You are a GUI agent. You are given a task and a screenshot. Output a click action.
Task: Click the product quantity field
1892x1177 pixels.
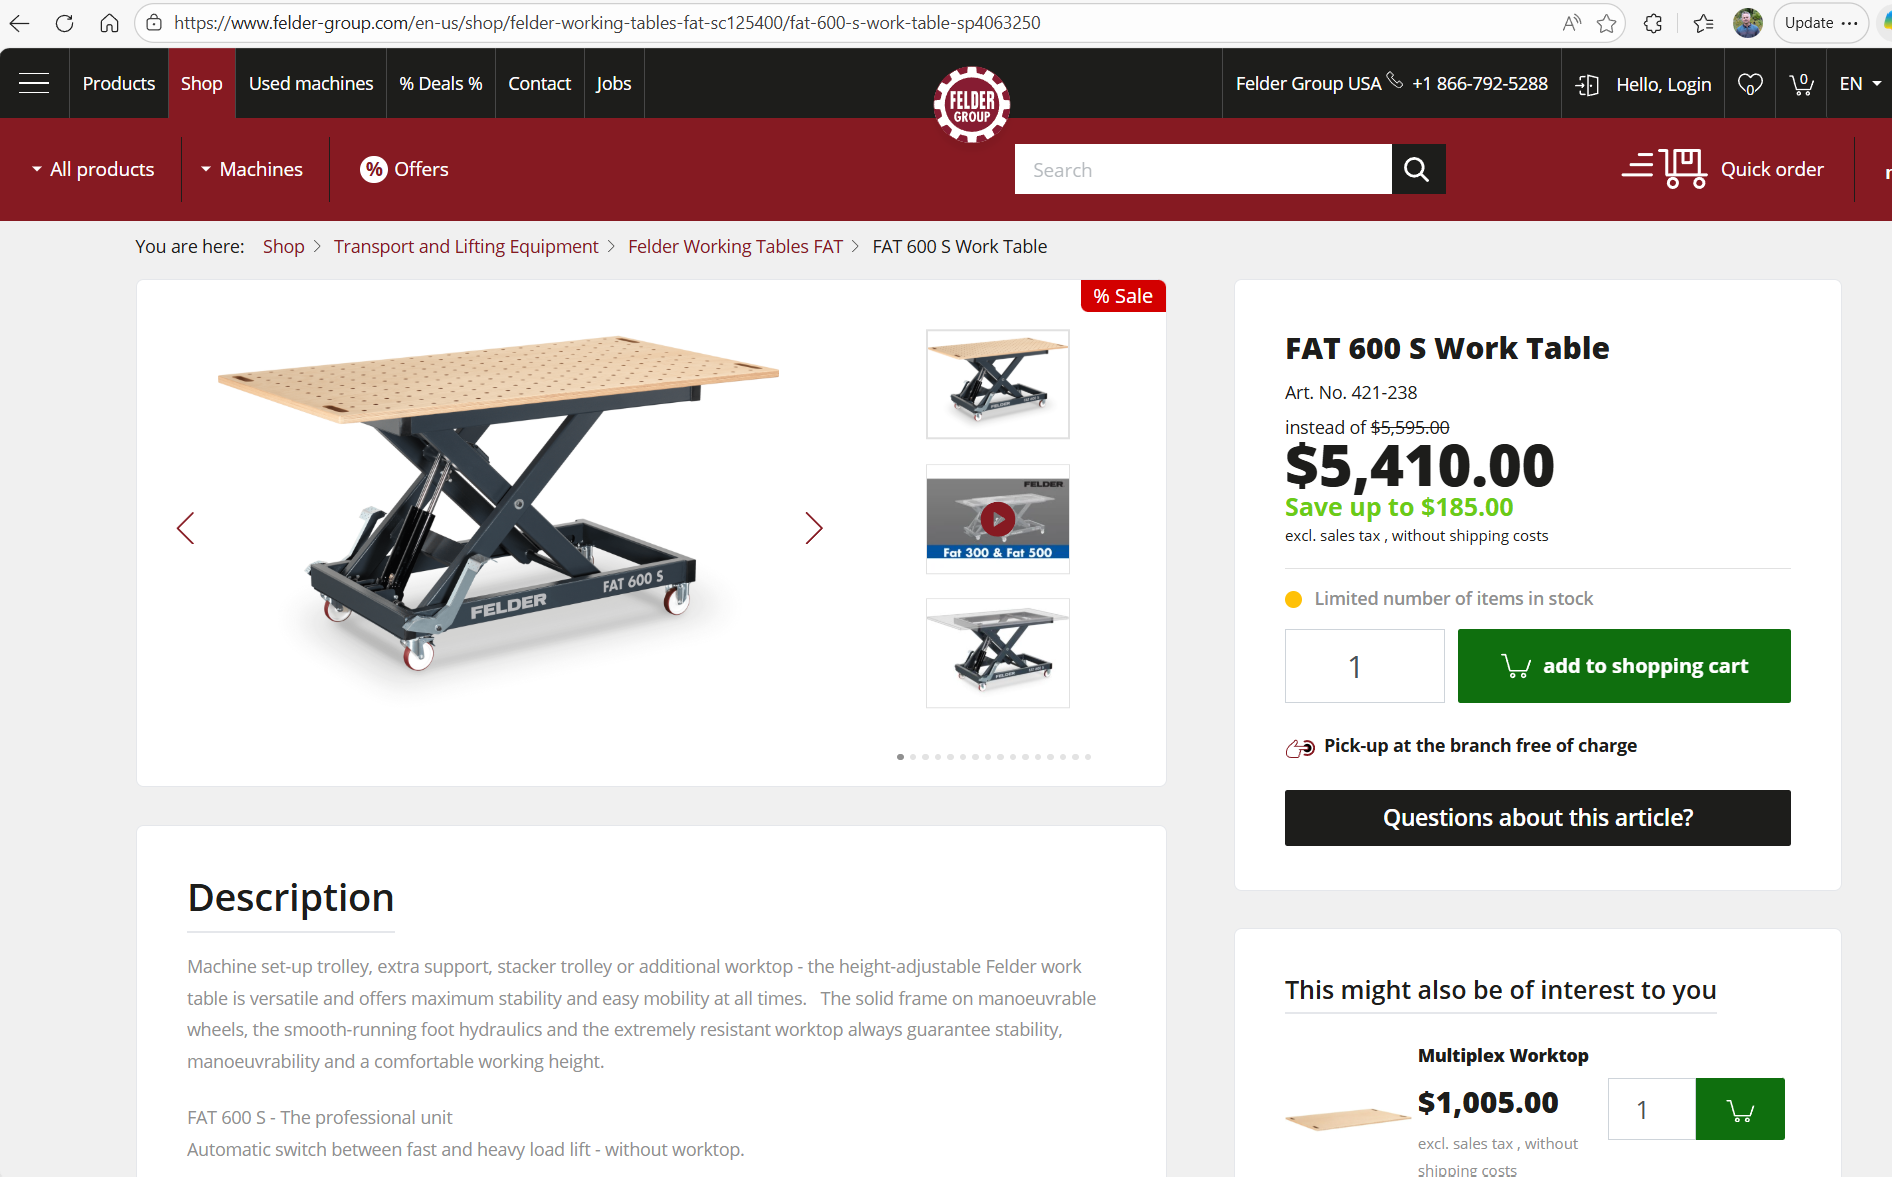tap(1364, 666)
